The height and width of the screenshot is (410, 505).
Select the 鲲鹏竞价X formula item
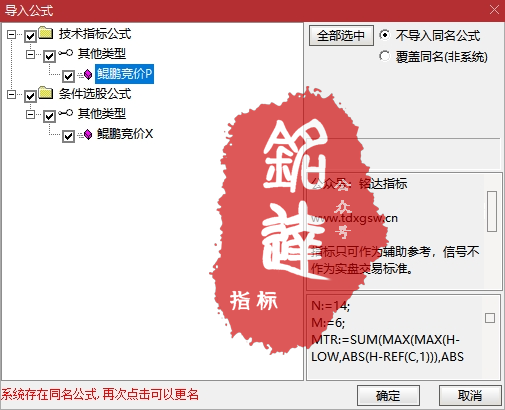[125, 134]
